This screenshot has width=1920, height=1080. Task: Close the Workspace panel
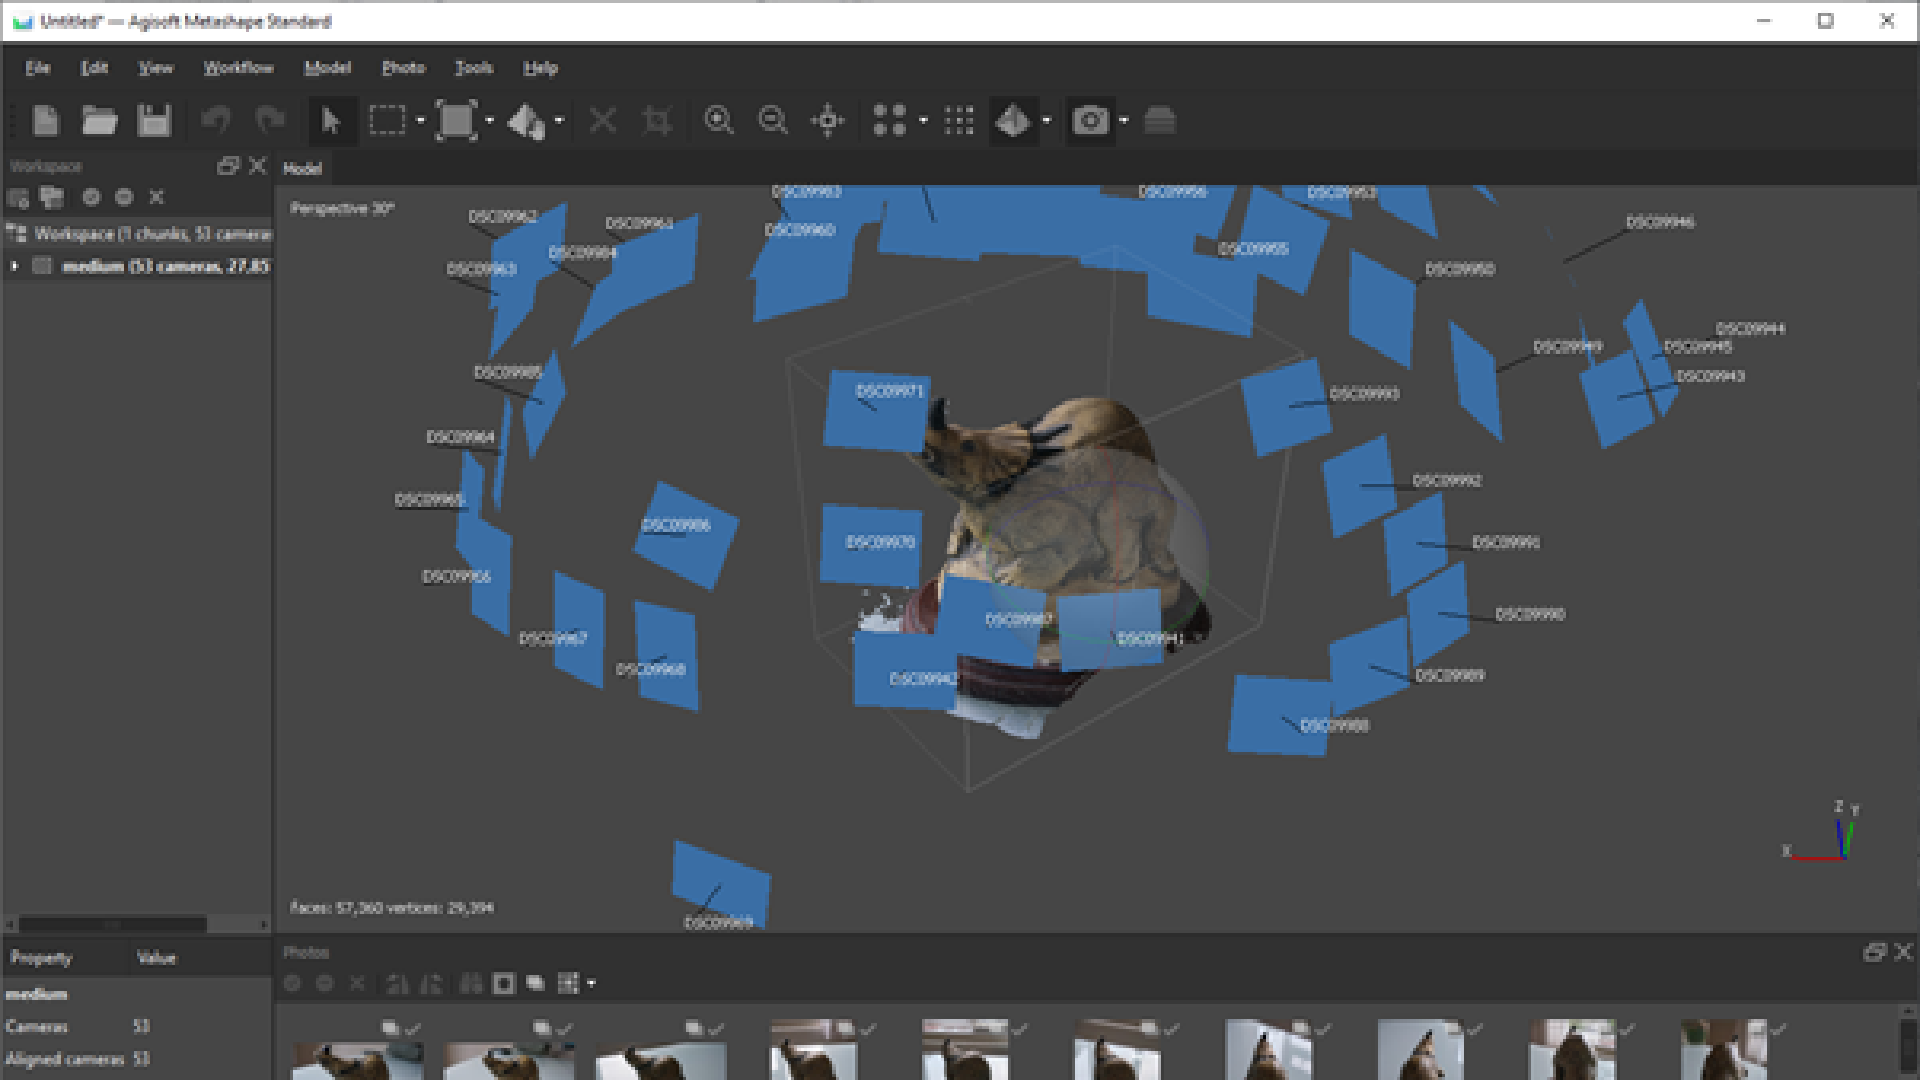[x=258, y=166]
